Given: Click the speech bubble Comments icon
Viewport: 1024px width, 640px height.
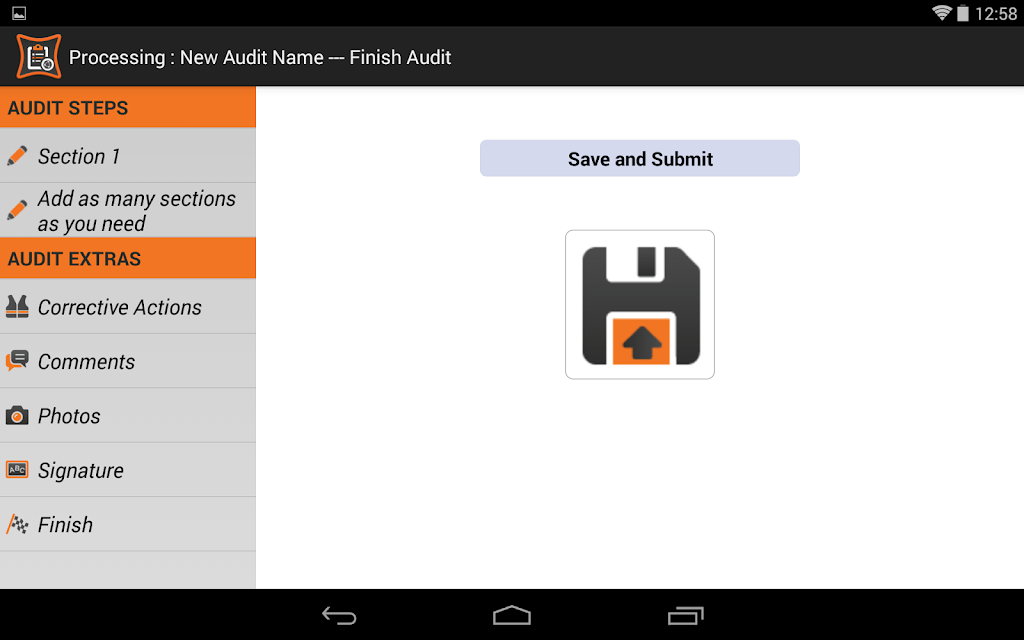Looking at the screenshot, I should 17,360.
